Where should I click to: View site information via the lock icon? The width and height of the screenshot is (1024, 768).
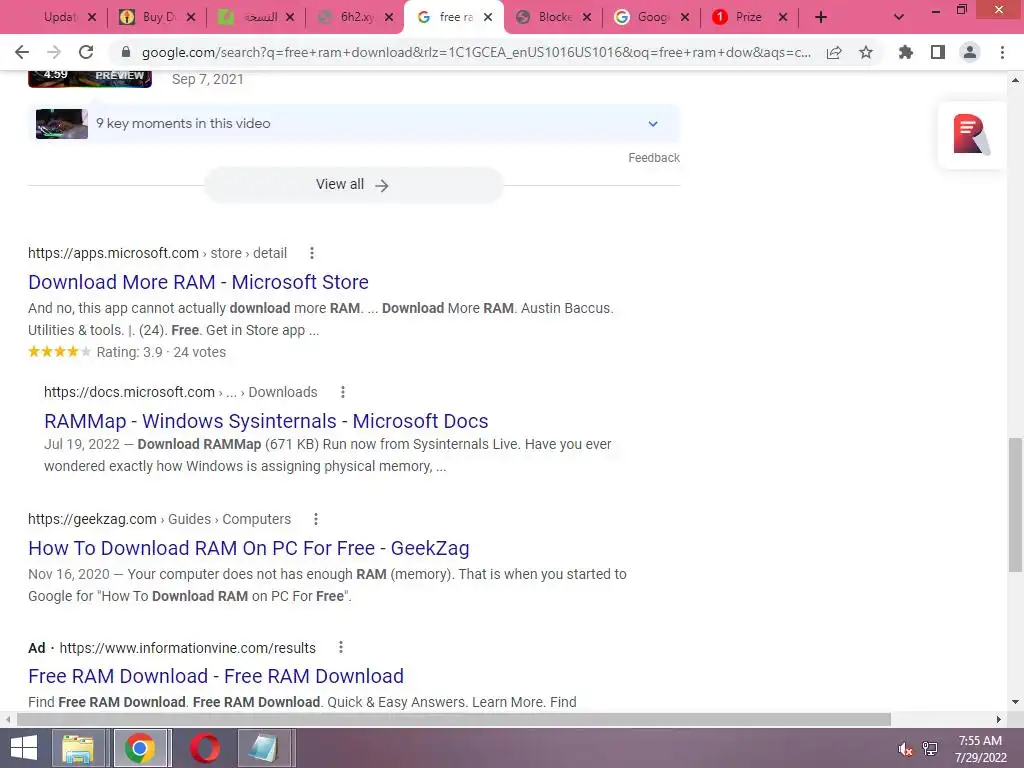click(x=126, y=52)
